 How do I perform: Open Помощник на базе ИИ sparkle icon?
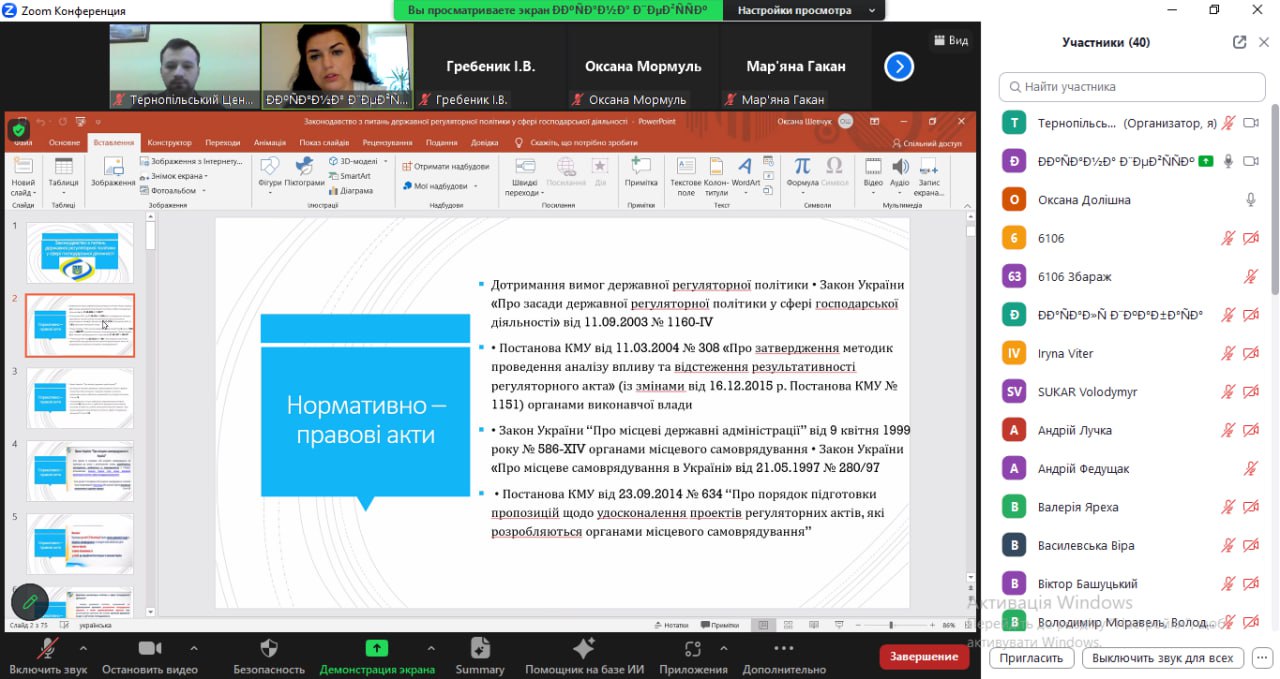[x=584, y=648]
